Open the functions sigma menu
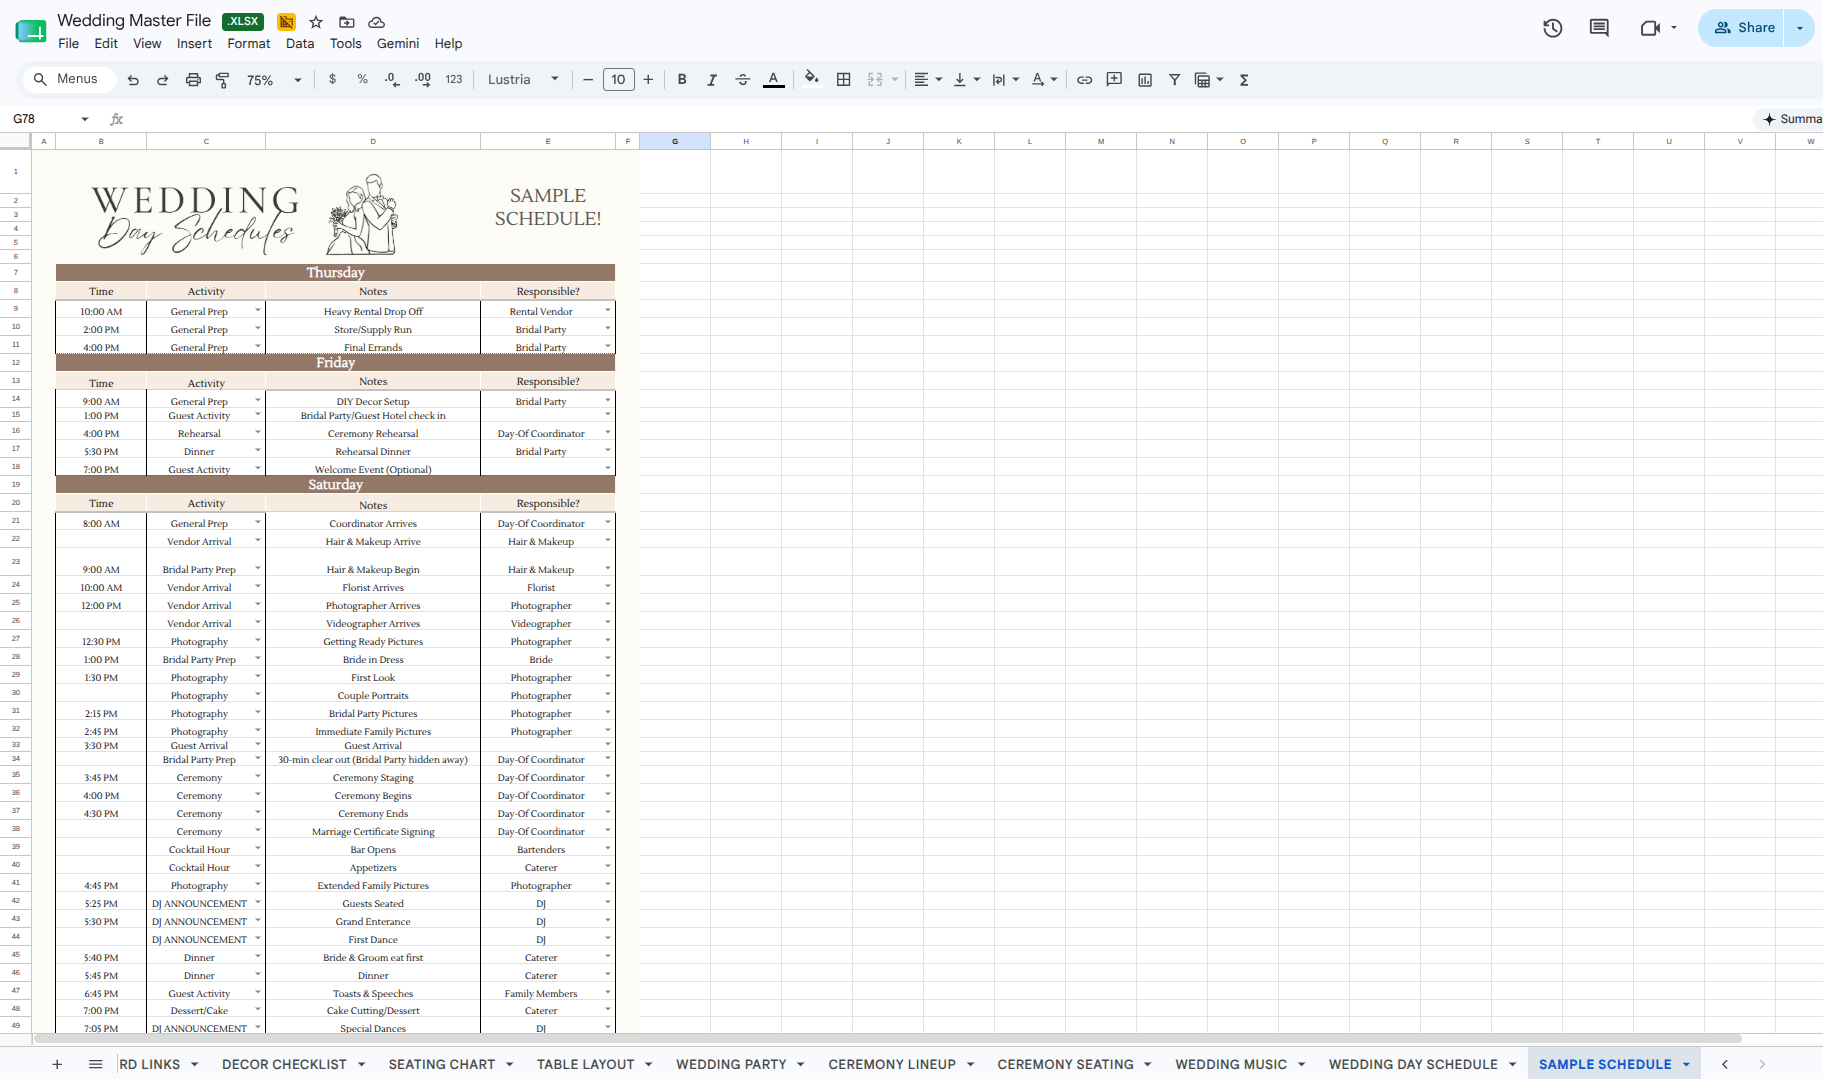The width and height of the screenshot is (1823, 1079). click(x=1244, y=80)
